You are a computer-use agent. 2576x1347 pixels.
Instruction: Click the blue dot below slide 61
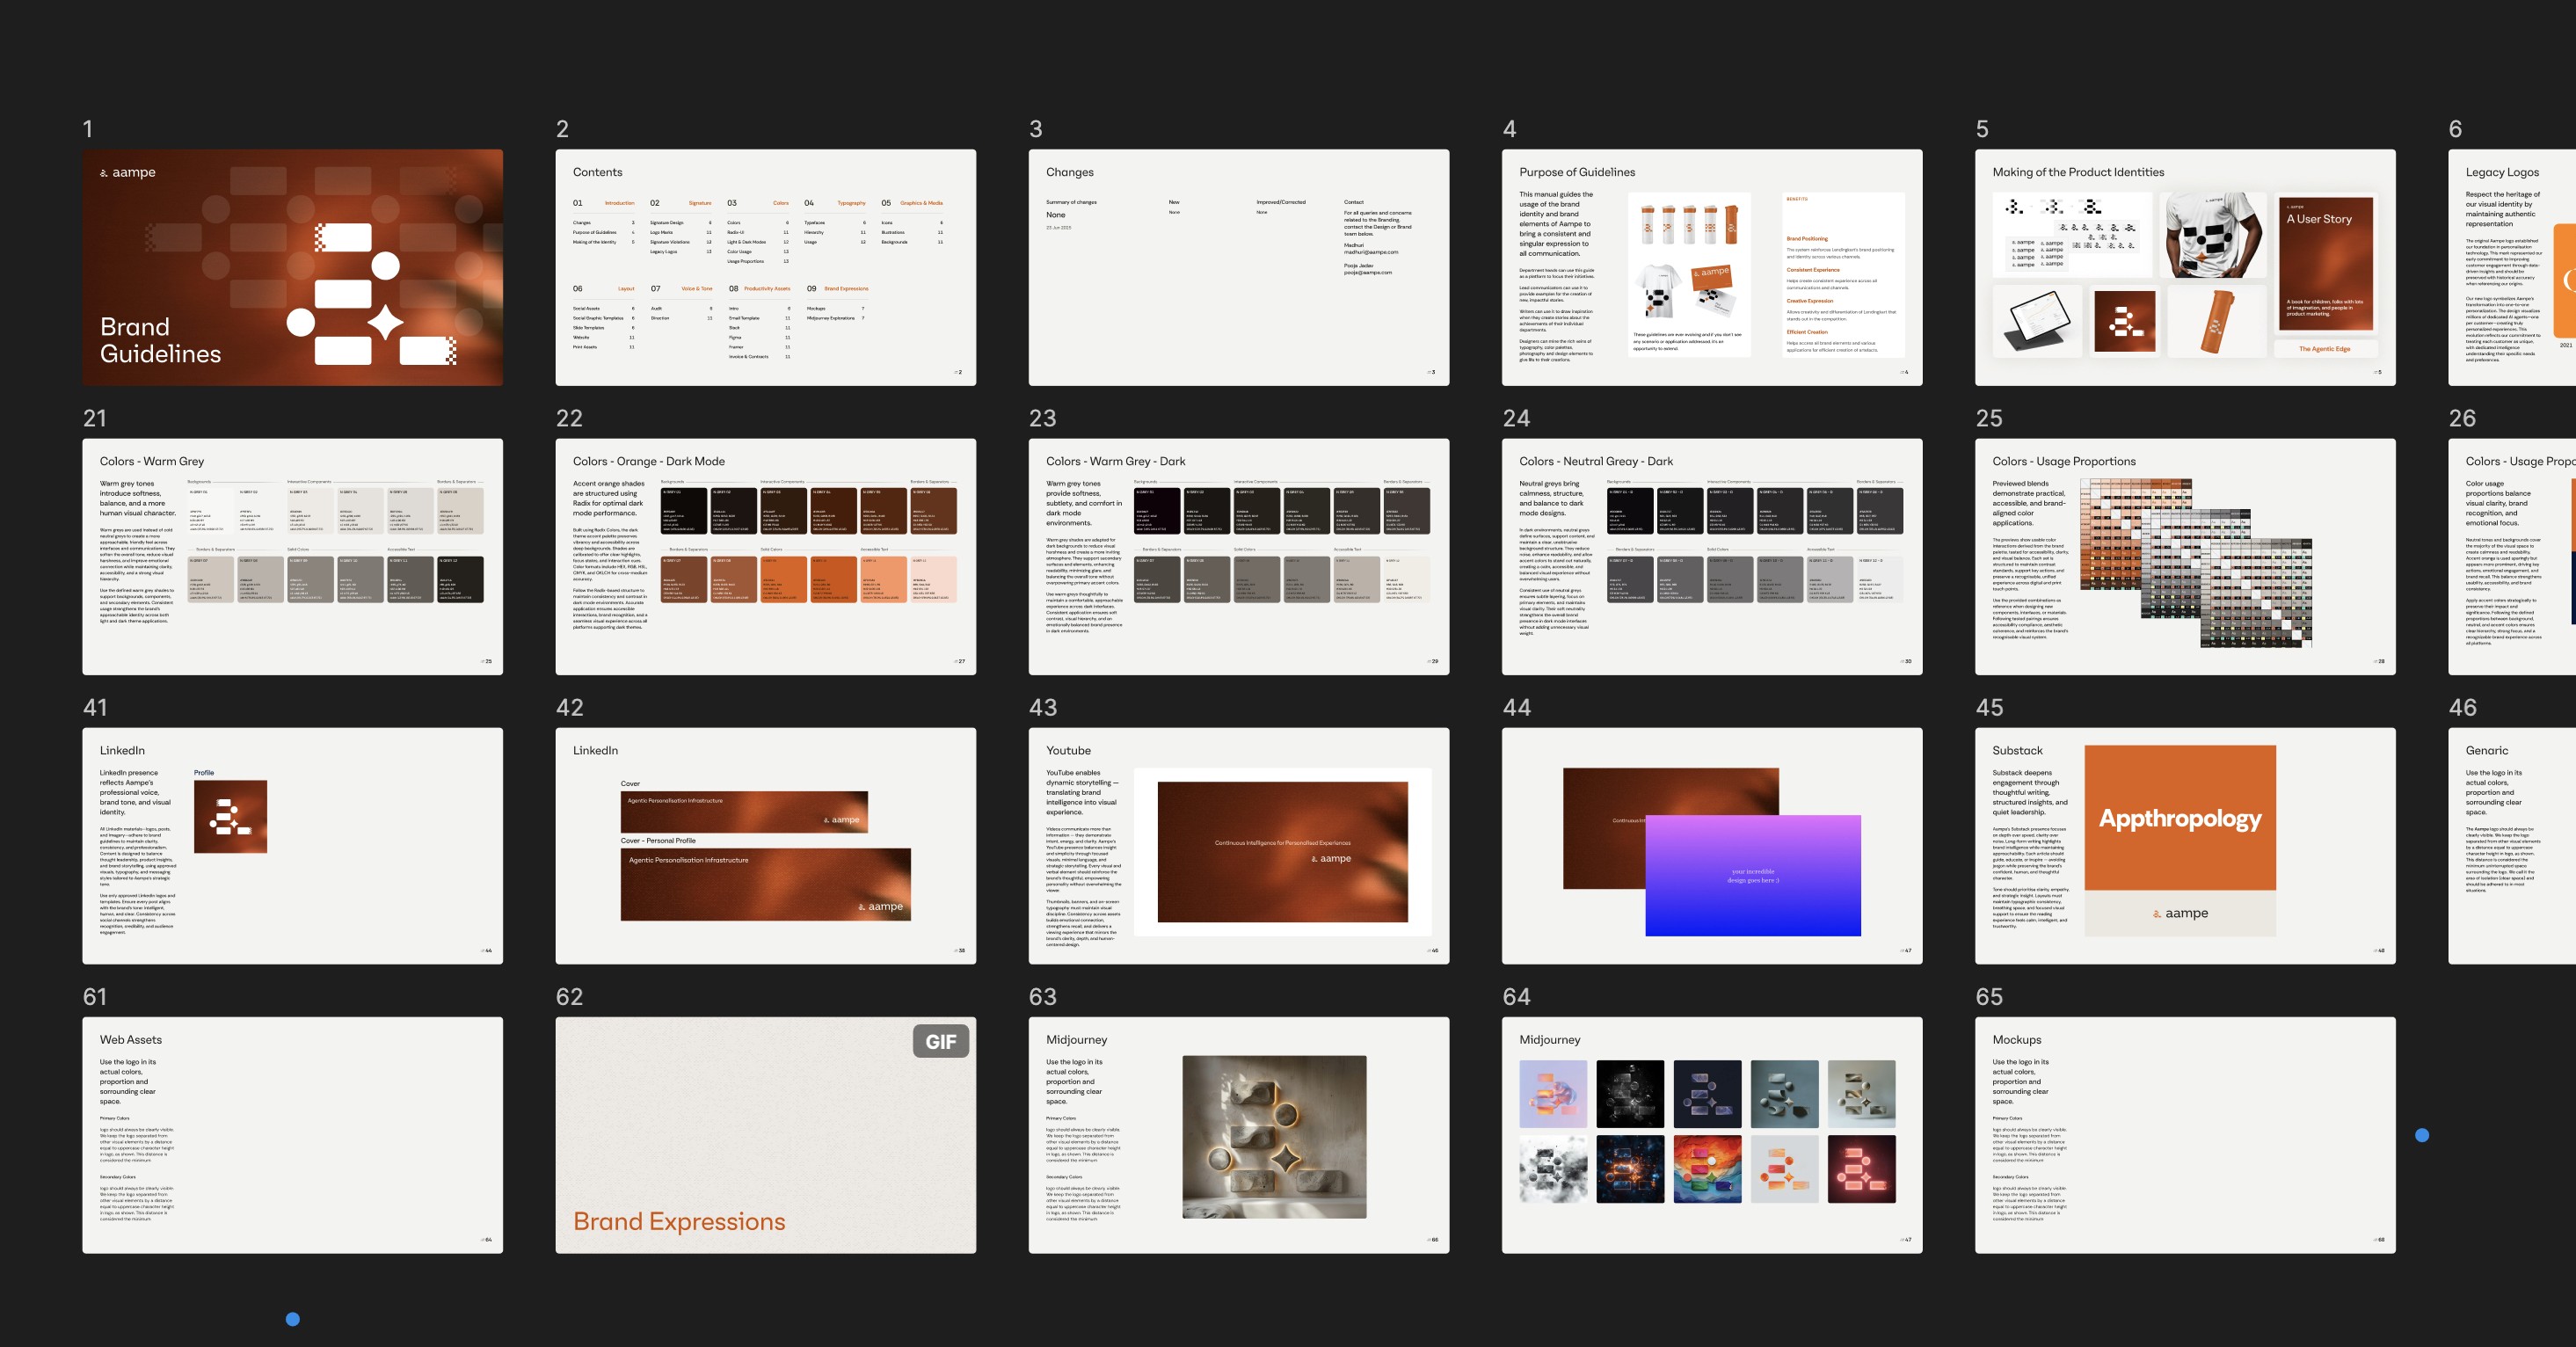click(292, 1319)
